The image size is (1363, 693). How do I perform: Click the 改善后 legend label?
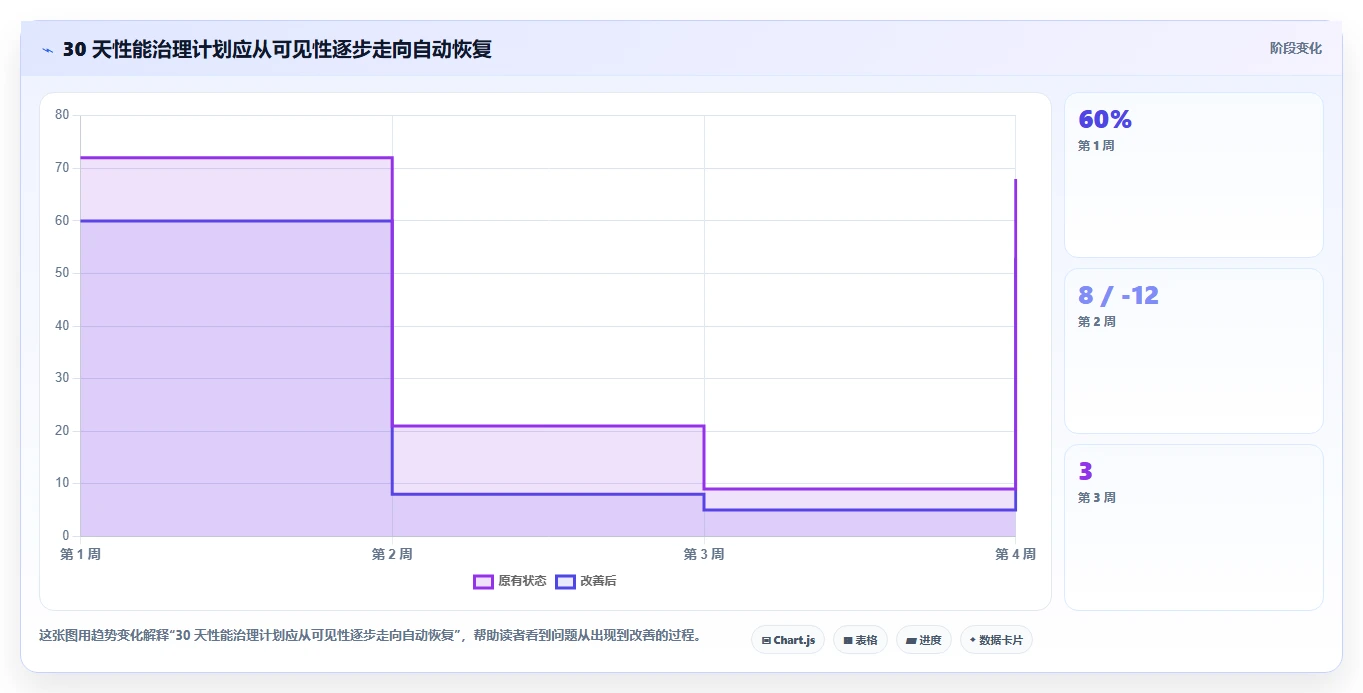click(x=598, y=581)
